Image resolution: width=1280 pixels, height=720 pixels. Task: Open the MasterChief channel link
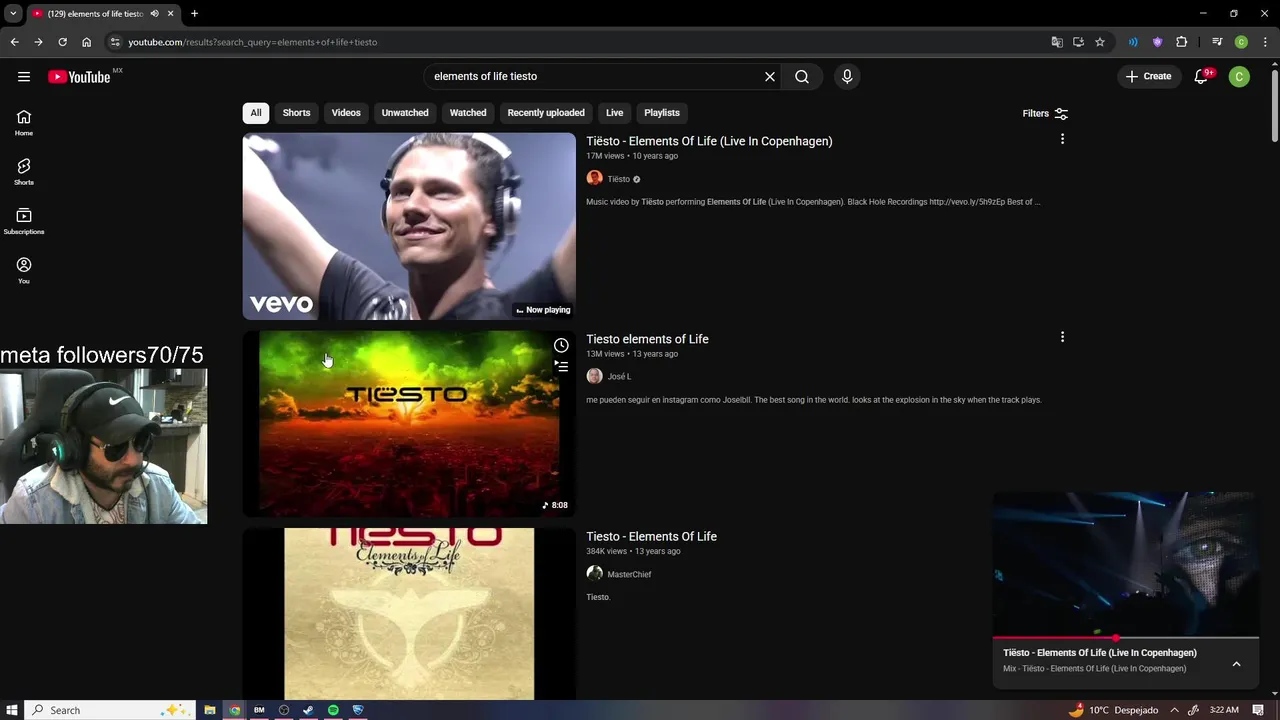(629, 574)
